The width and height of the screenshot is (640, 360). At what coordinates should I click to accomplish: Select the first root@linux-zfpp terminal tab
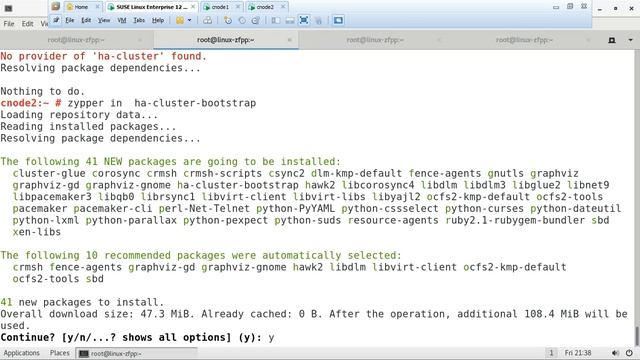pyautogui.click(x=76, y=40)
